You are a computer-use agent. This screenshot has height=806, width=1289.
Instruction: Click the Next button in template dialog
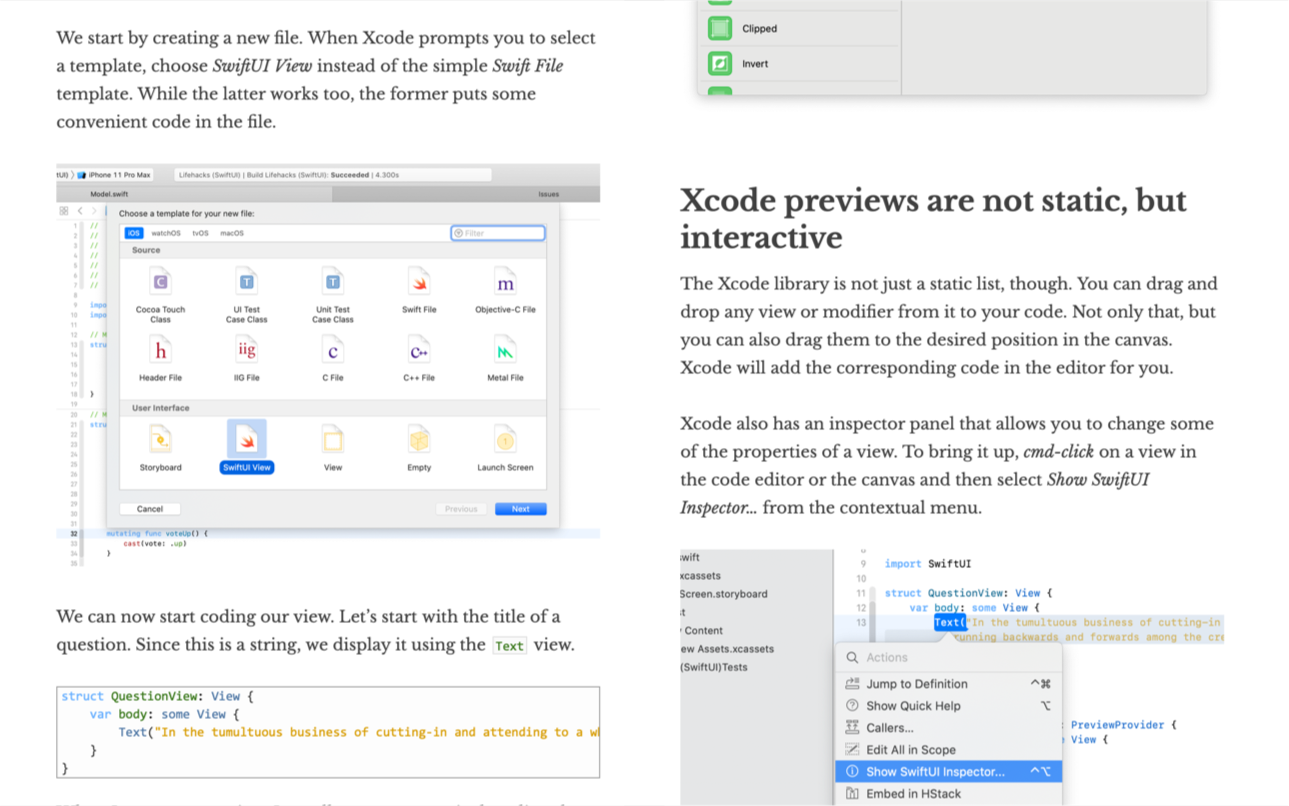click(x=521, y=509)
